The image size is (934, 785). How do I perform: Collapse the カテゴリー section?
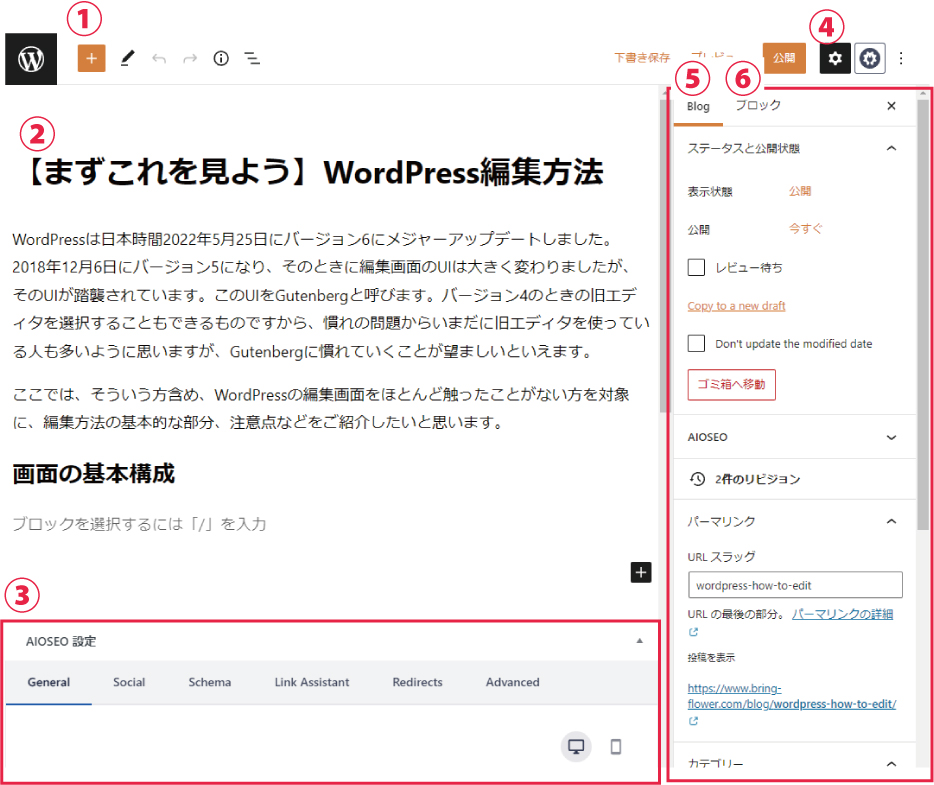coord(891,764)
